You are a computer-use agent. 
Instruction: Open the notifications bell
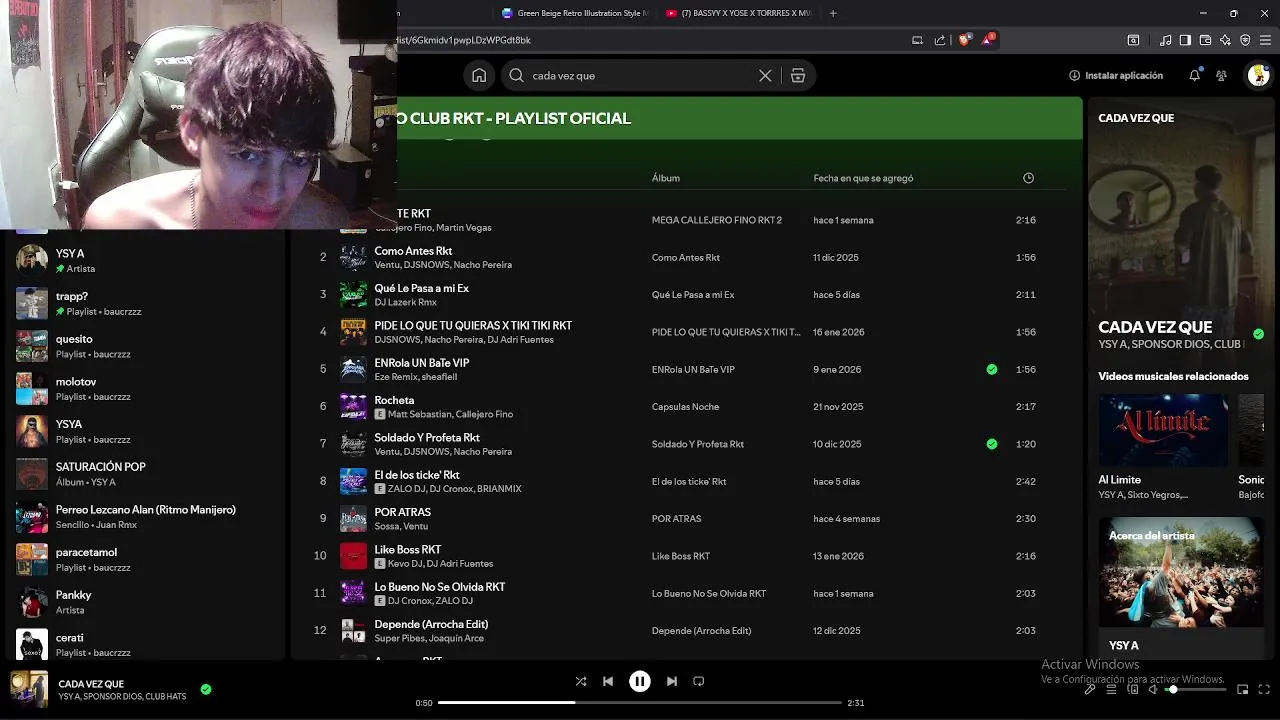tap(1194, 75)
